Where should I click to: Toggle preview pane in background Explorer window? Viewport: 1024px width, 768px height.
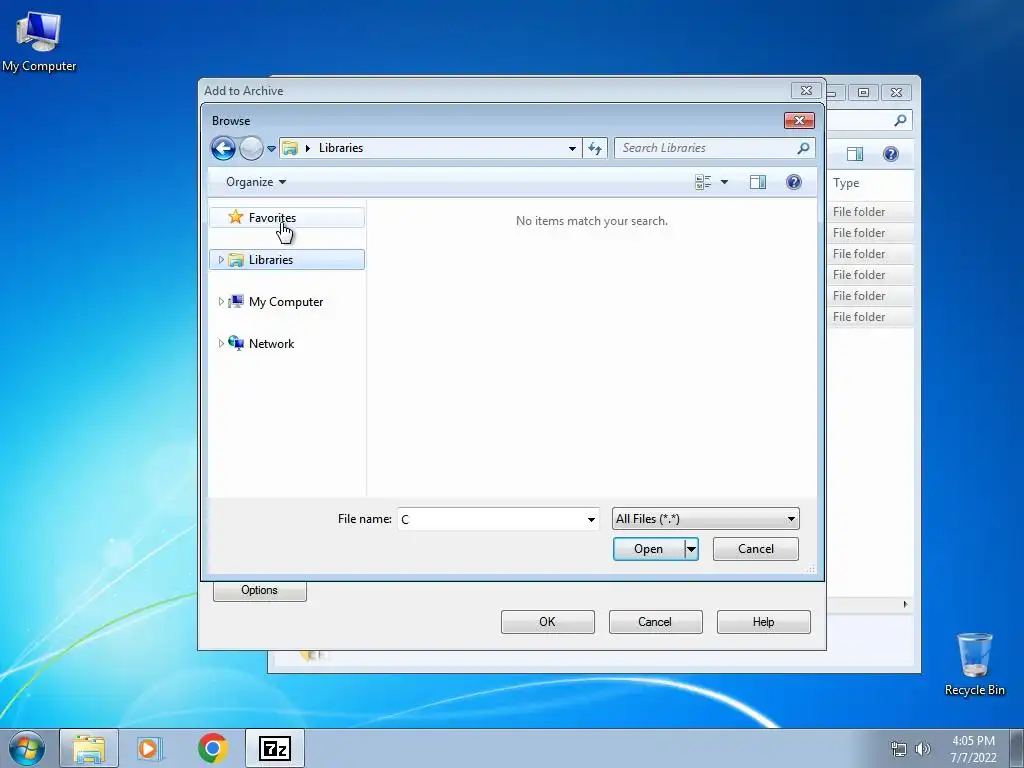[854, 154]
